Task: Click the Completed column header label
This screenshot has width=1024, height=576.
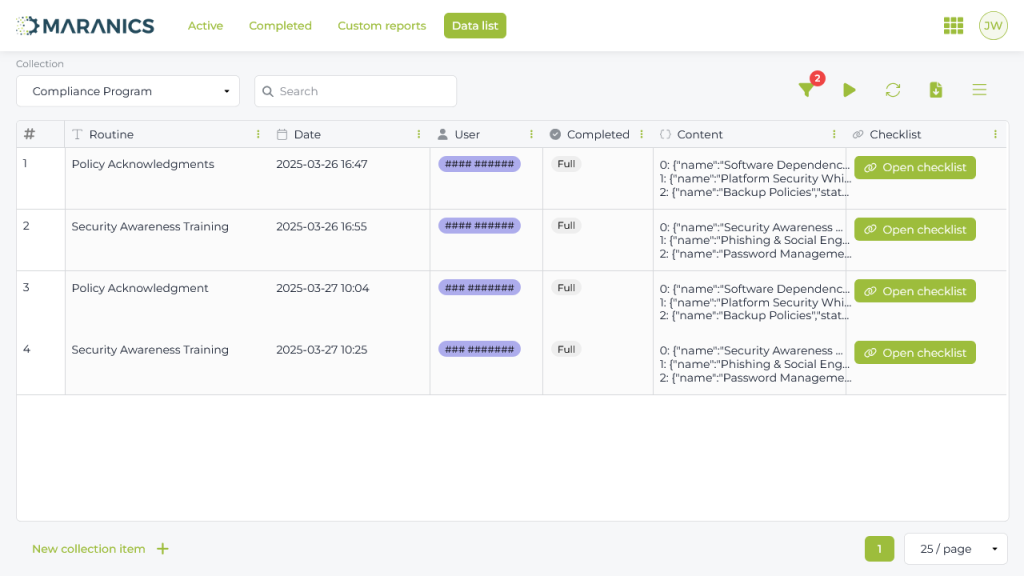Action: click(x=598, y=134)
